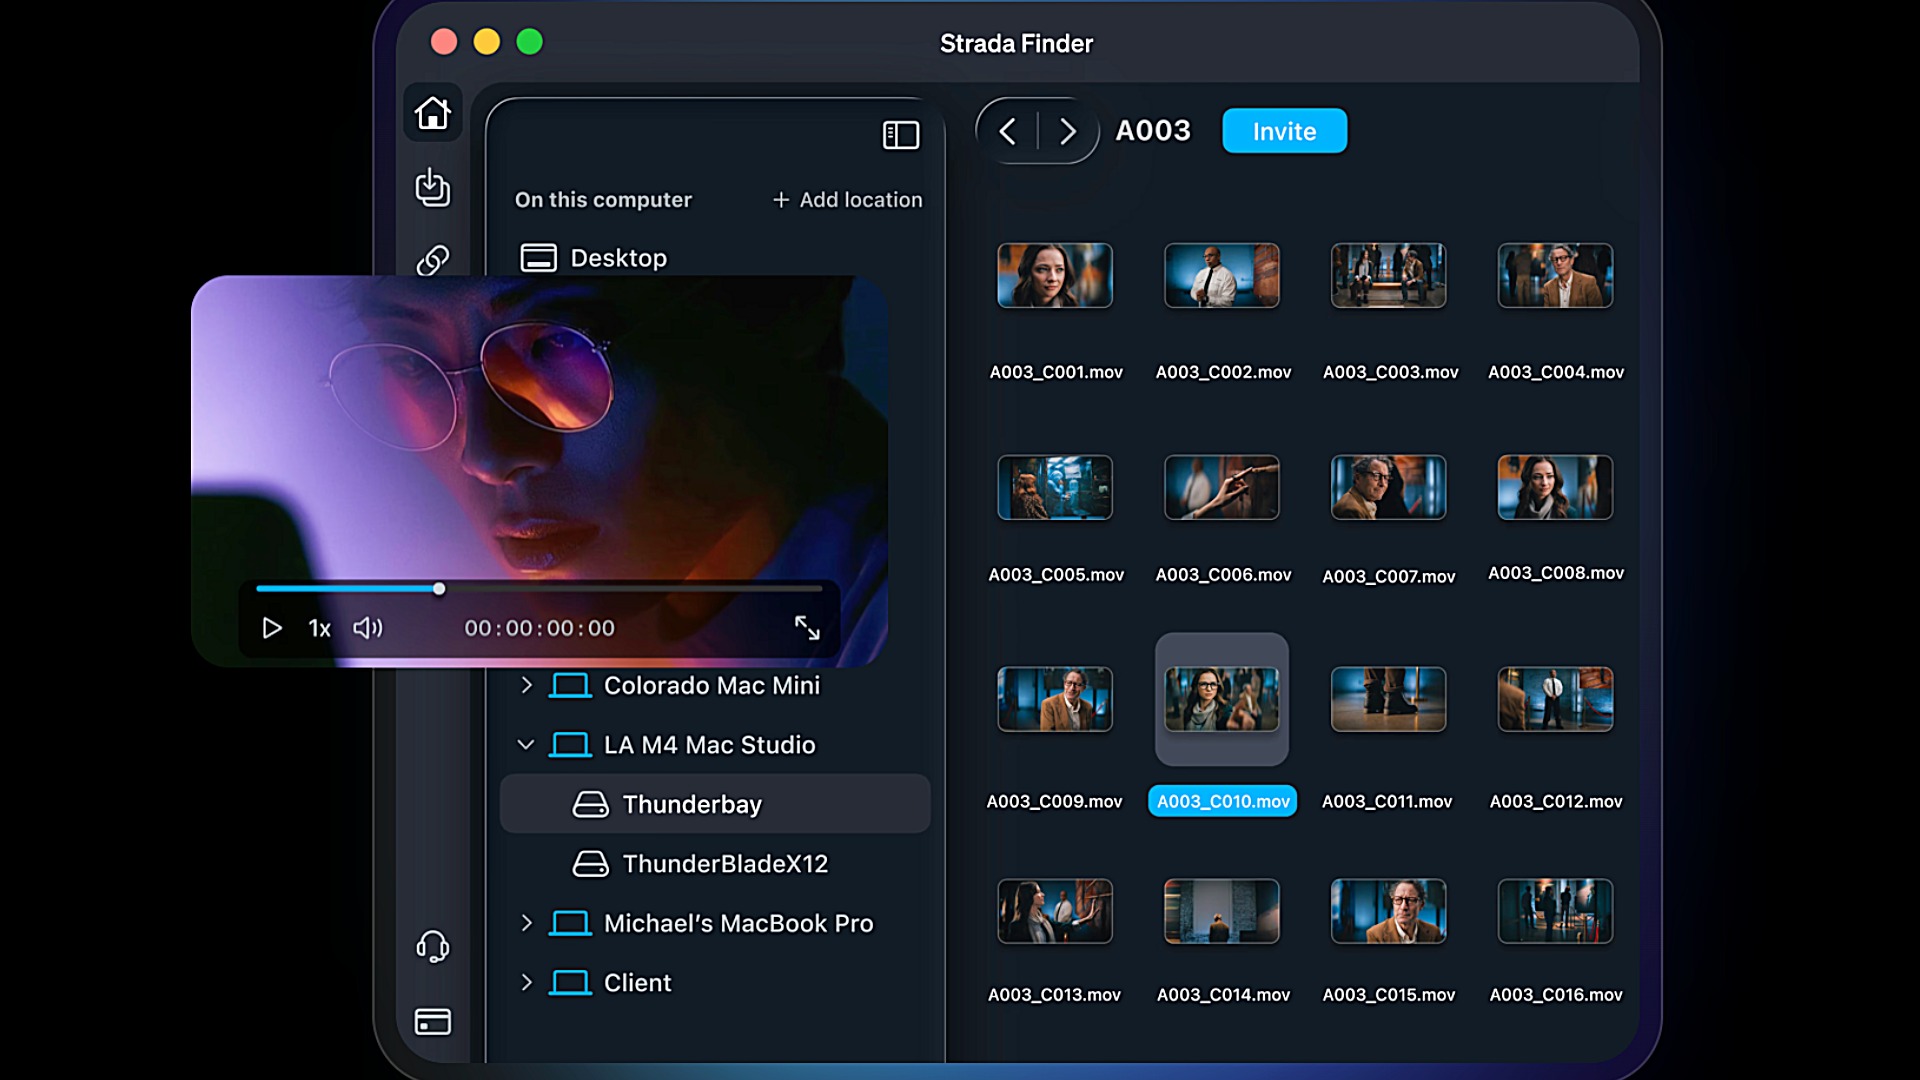Mute the preview audio
This screenshot has height=1080, width=1920.
click(368, 628)
